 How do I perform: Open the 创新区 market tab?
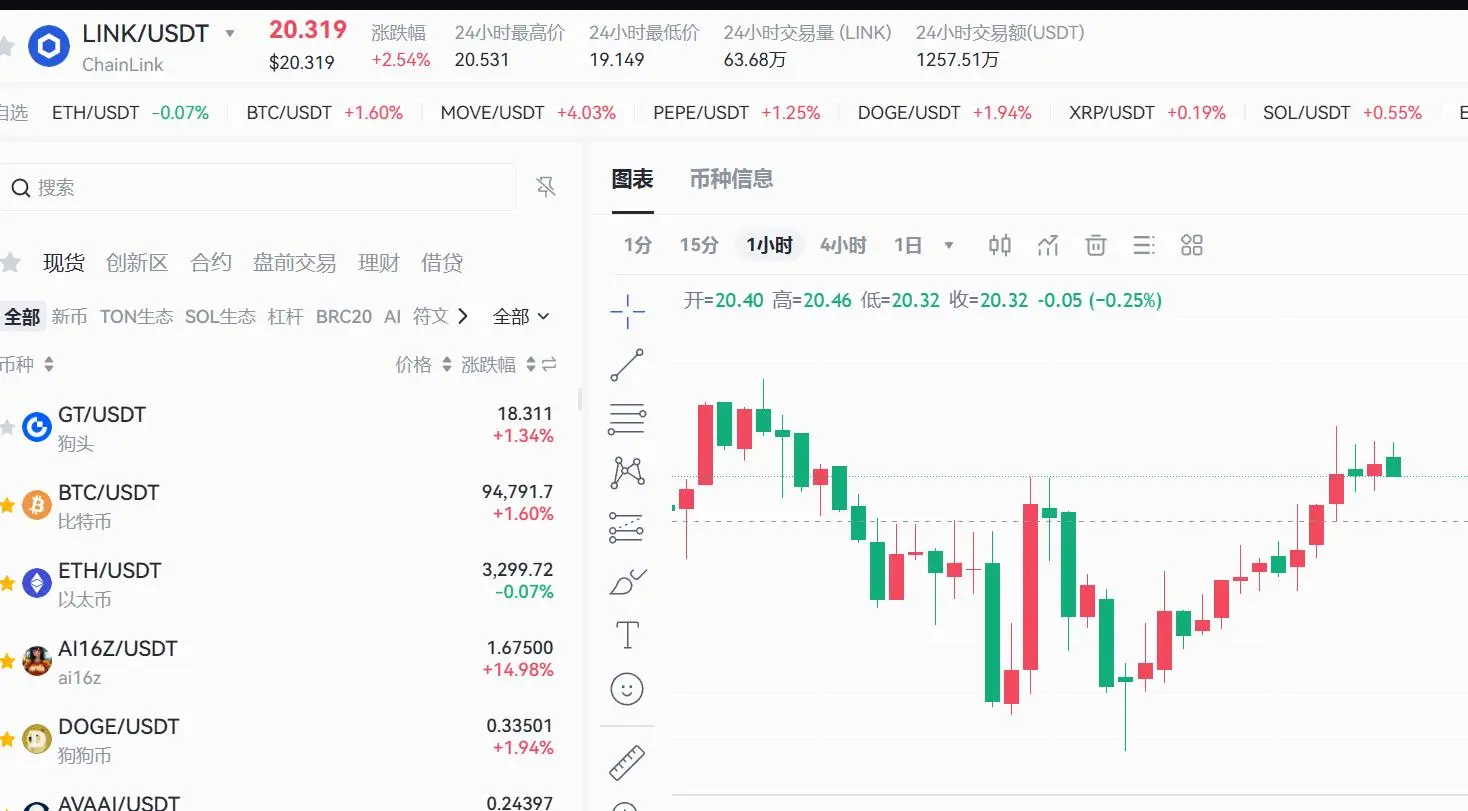pos(137,263)
